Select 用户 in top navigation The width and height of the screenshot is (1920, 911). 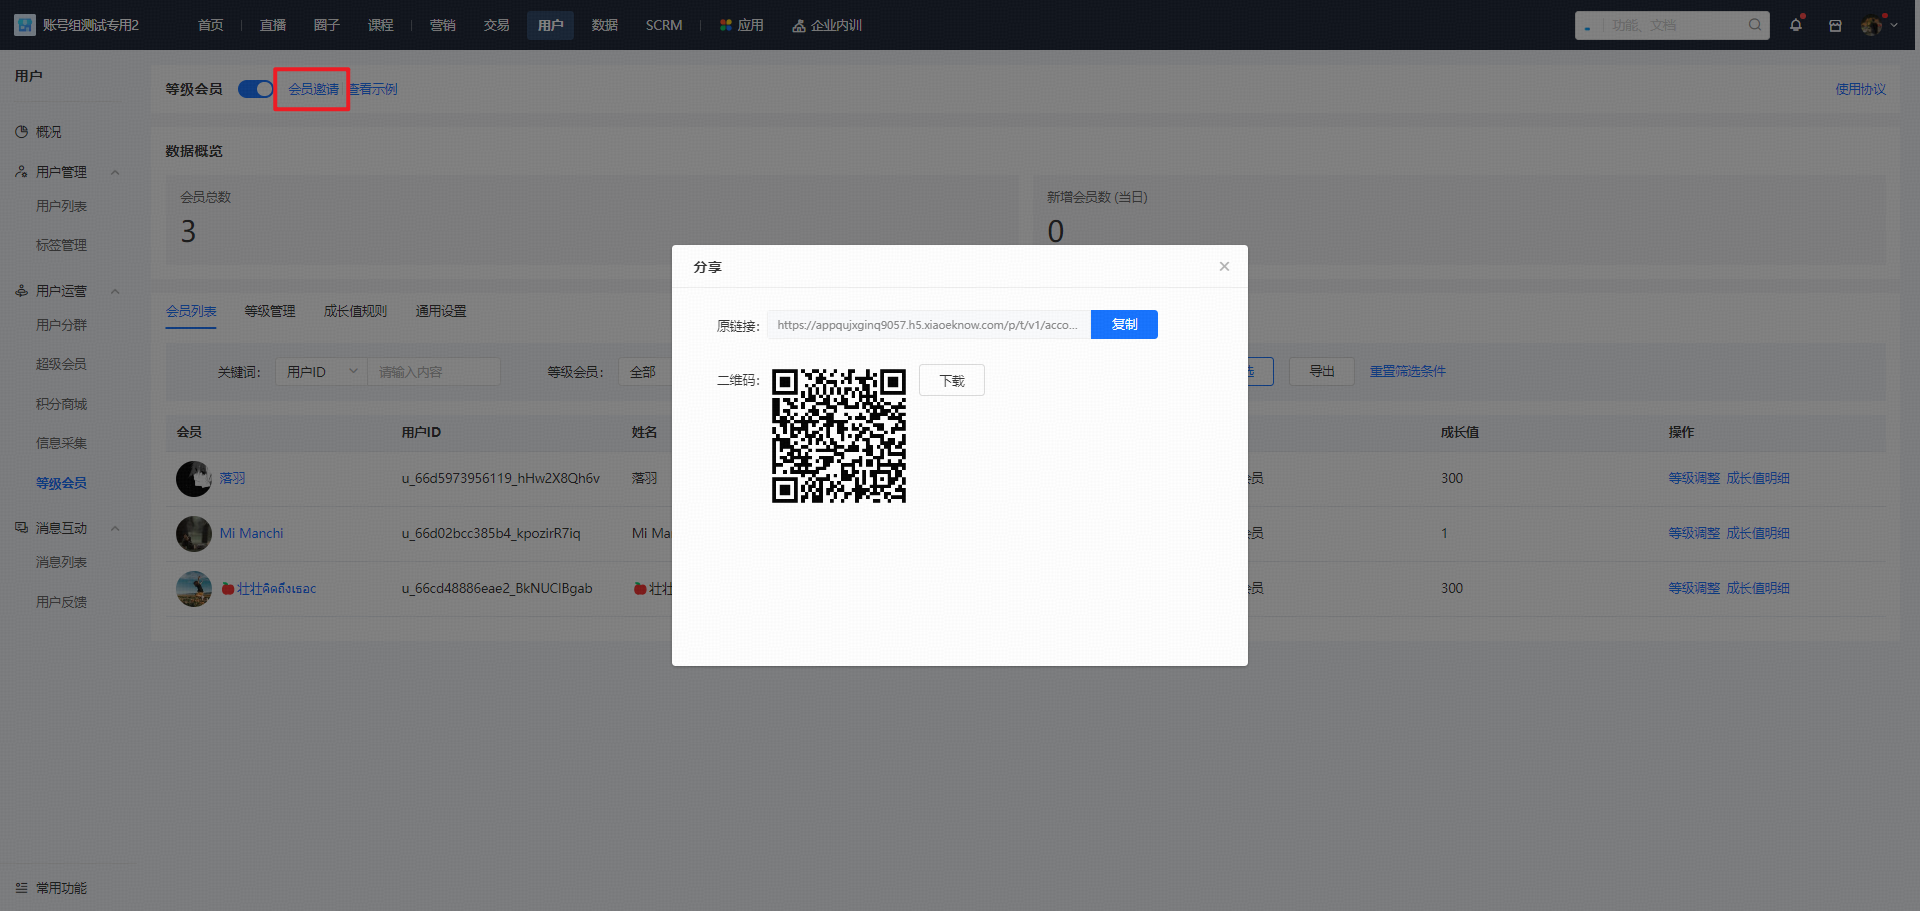[x=551, y=25]
